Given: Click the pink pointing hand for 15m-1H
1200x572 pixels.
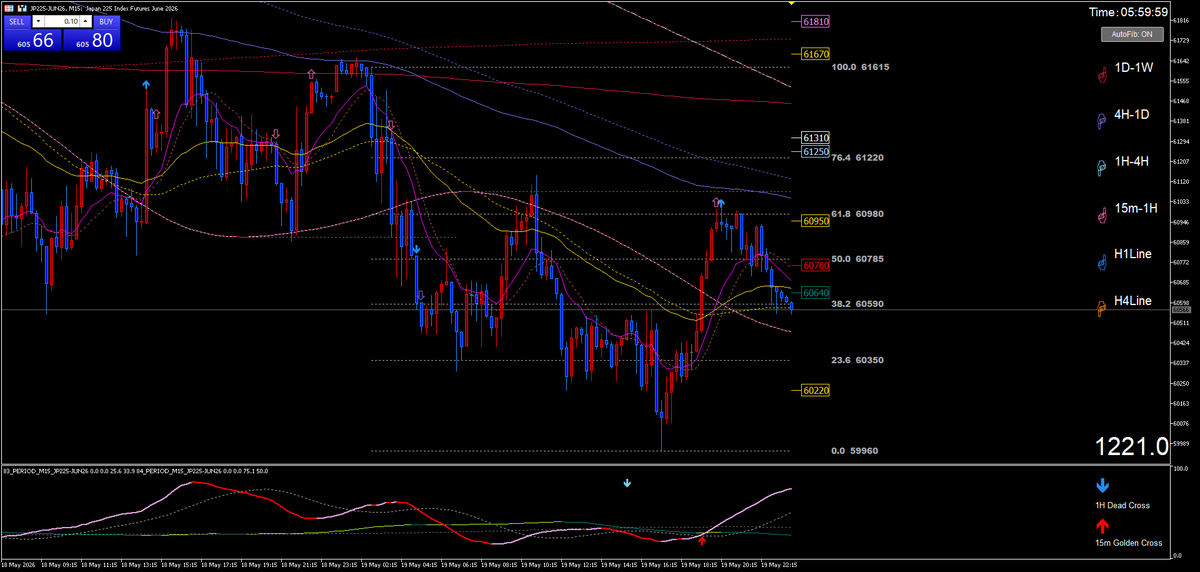Looking at the screenshot, I should click(1102, 213).
